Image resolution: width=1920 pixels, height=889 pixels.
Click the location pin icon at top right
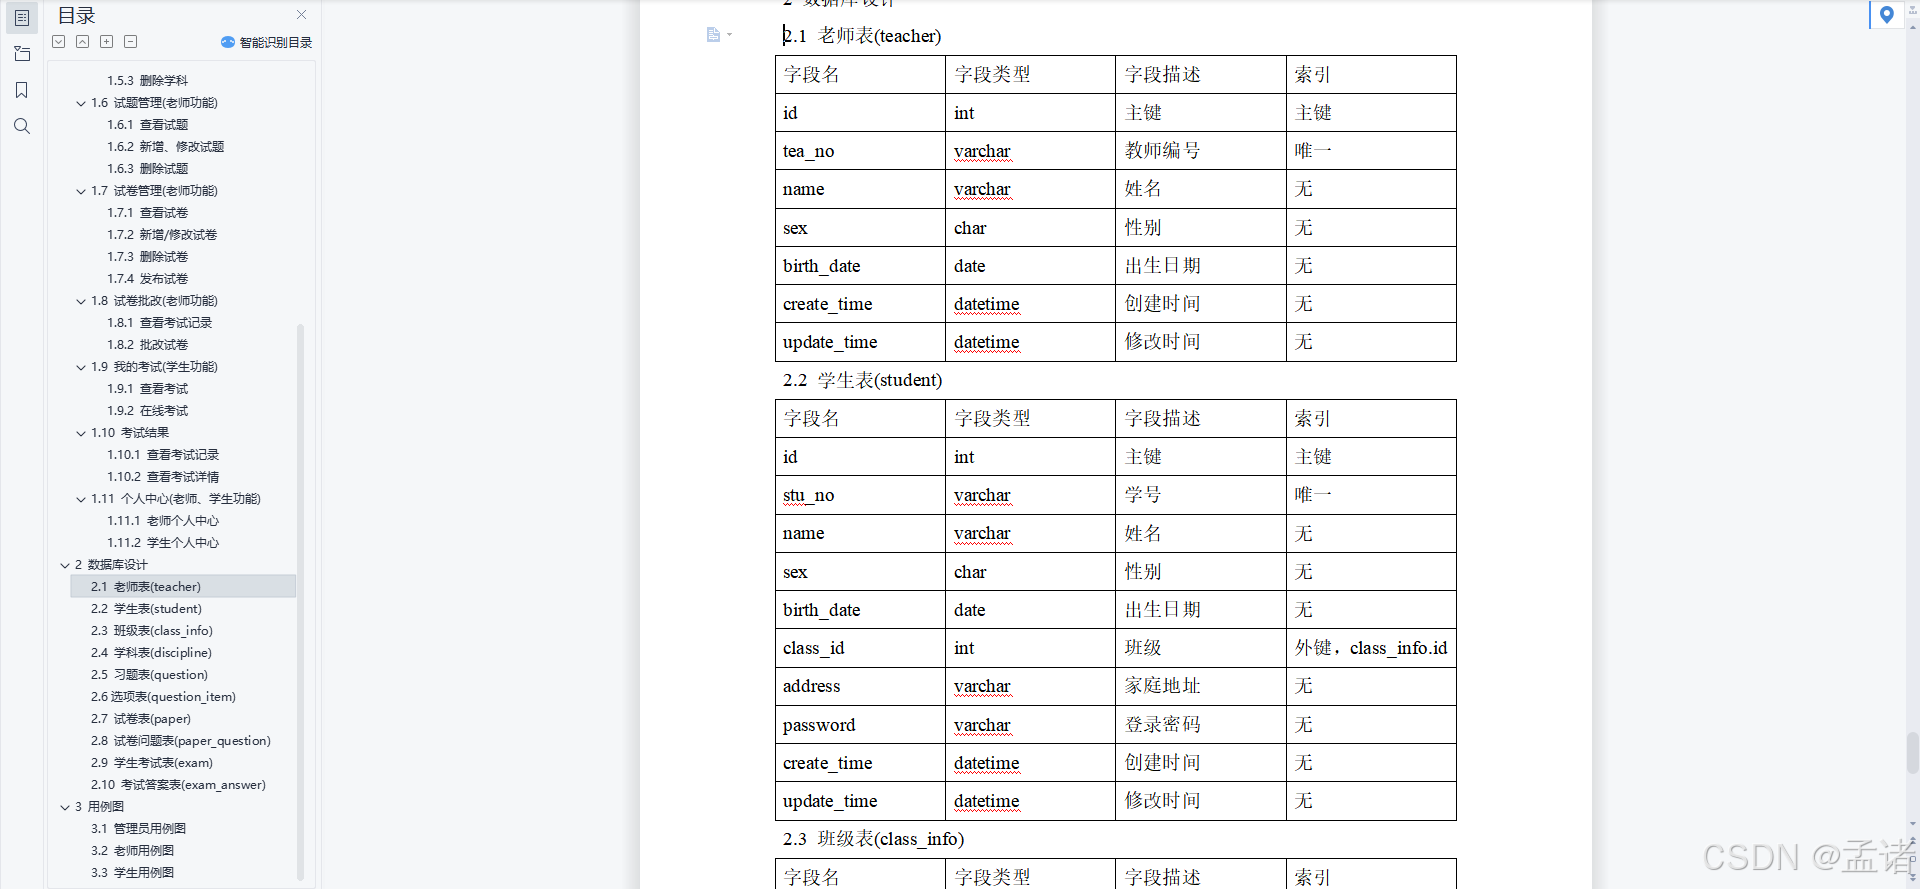1886,15
